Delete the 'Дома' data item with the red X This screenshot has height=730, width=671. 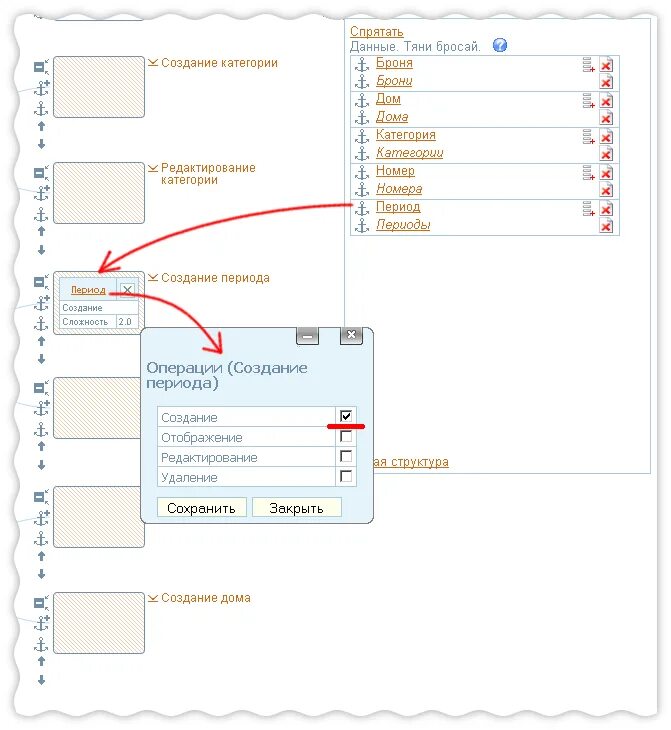coord(606,118)
